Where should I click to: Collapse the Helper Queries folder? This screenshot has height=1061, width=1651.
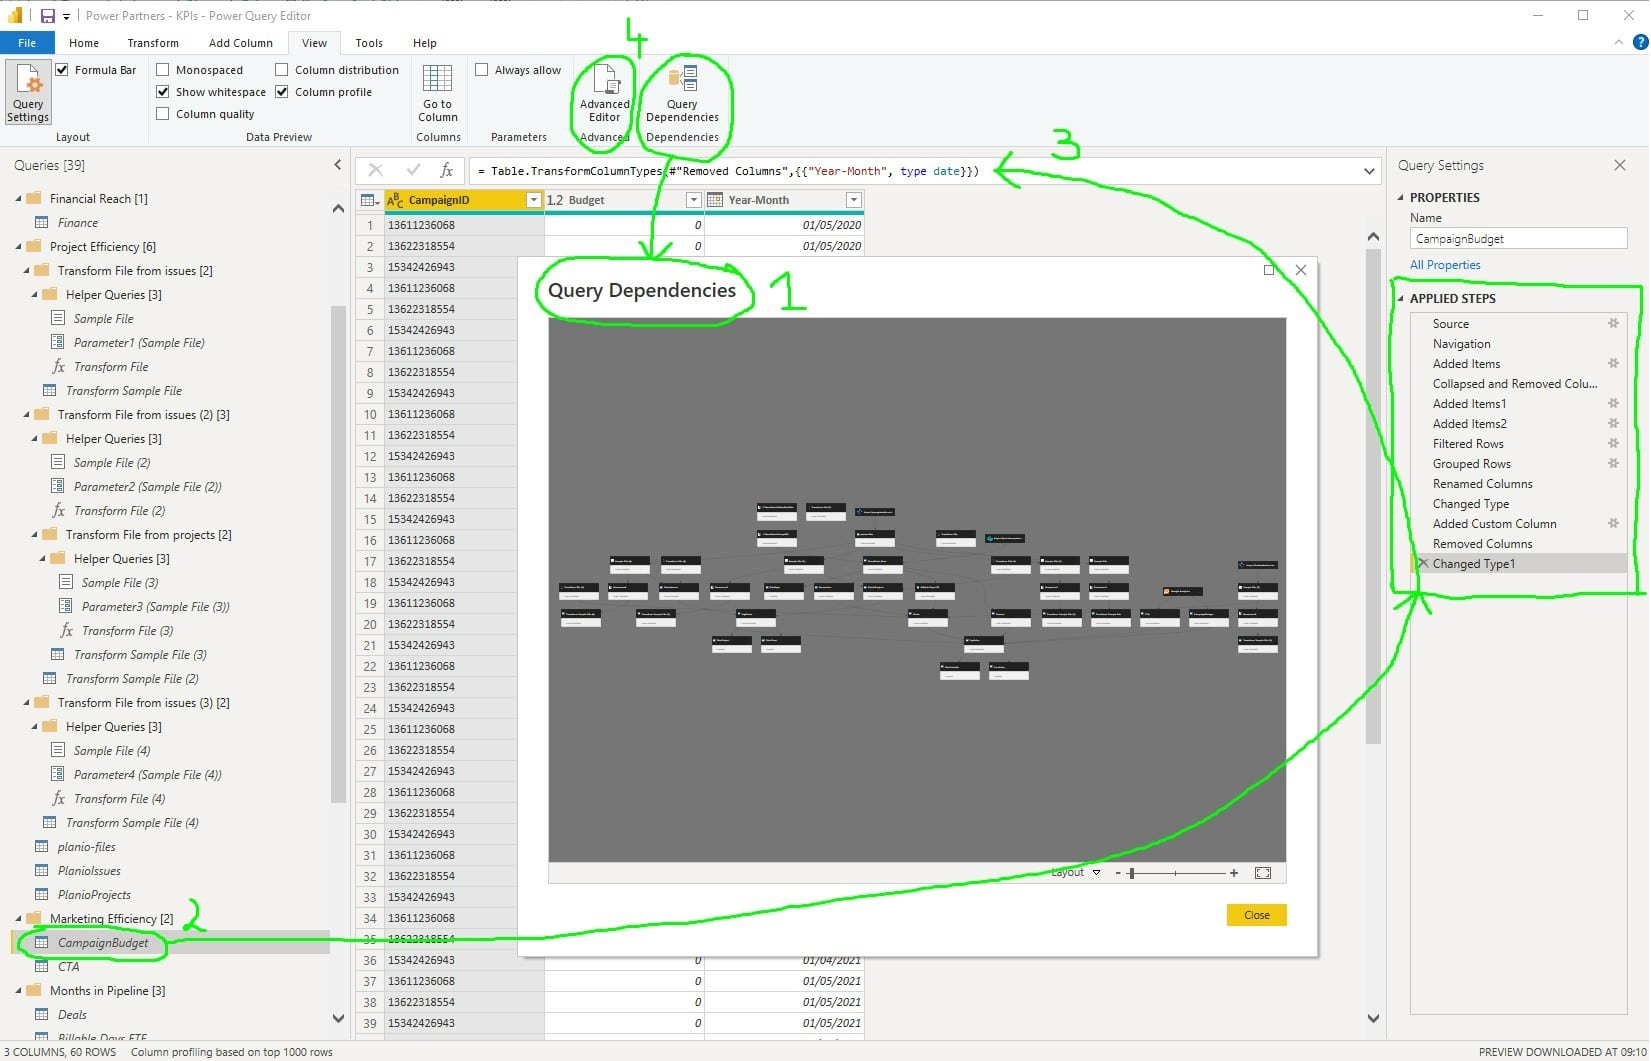[x=37, y=294]
